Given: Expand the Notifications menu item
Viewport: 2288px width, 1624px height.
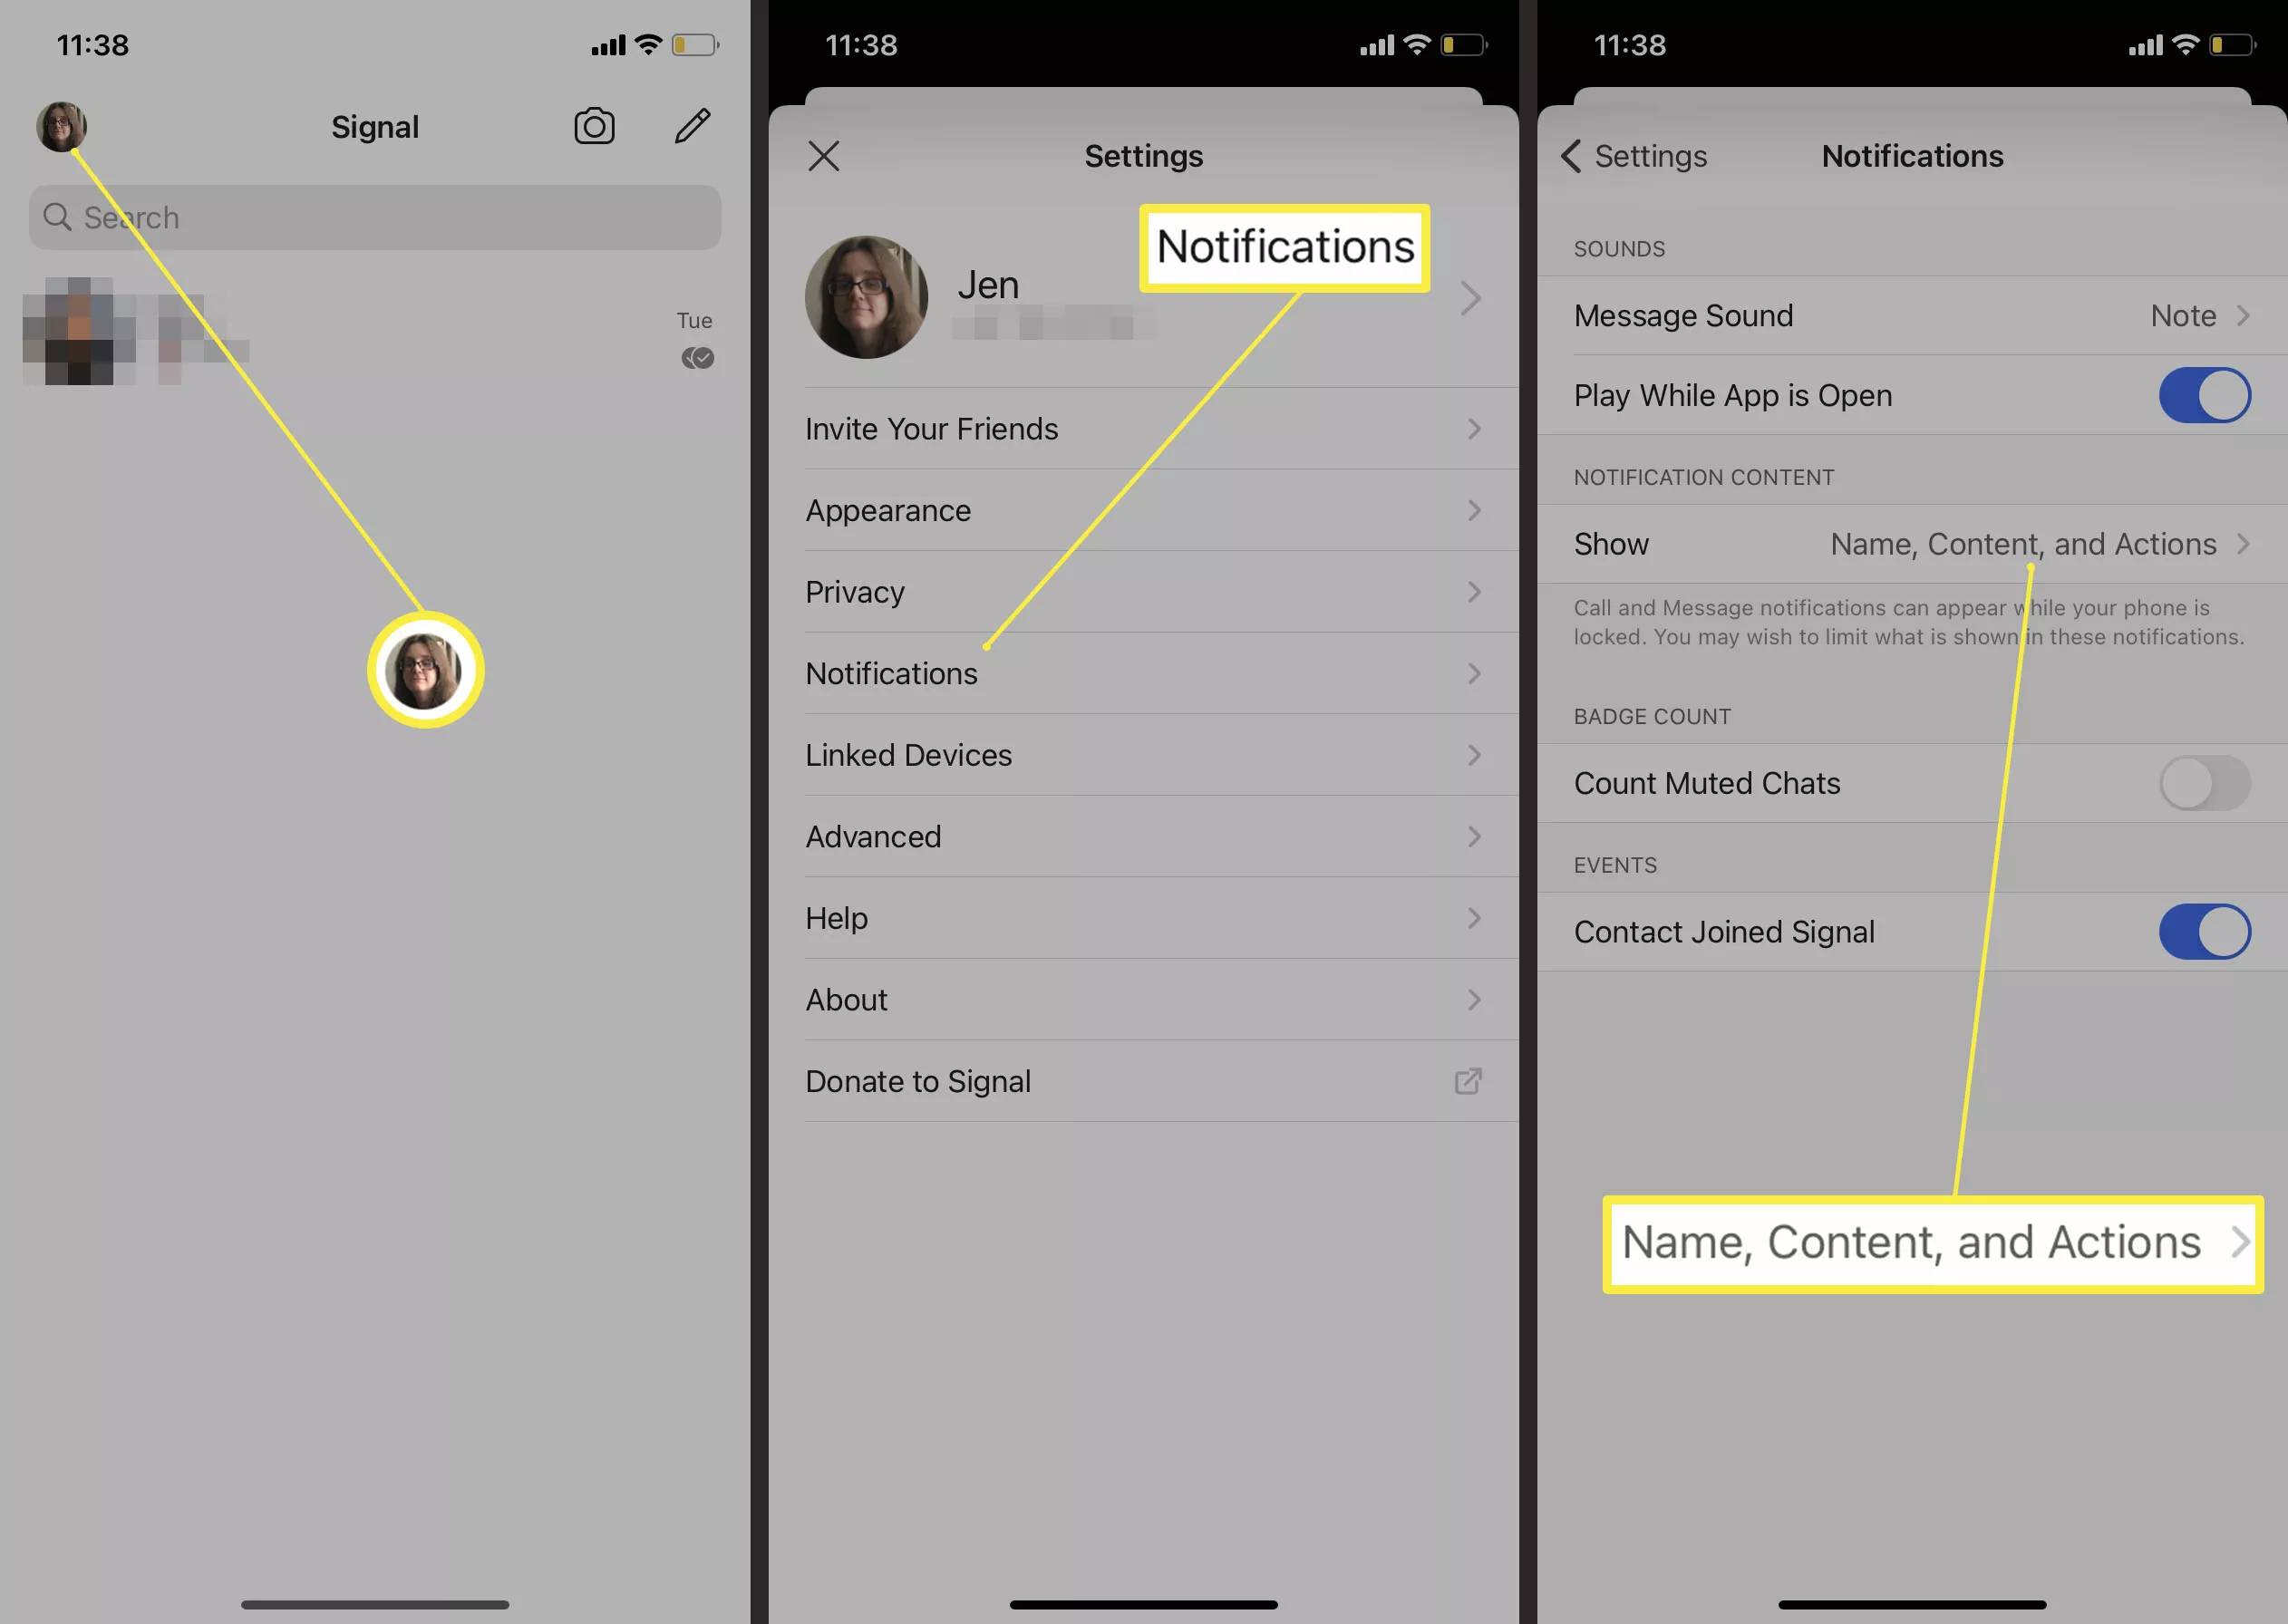Looking at the screenshot, I should coord(1144,673).
